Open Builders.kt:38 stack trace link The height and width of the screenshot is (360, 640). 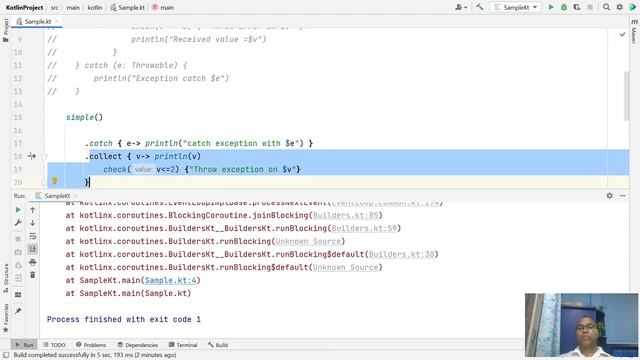pos(402,254)
